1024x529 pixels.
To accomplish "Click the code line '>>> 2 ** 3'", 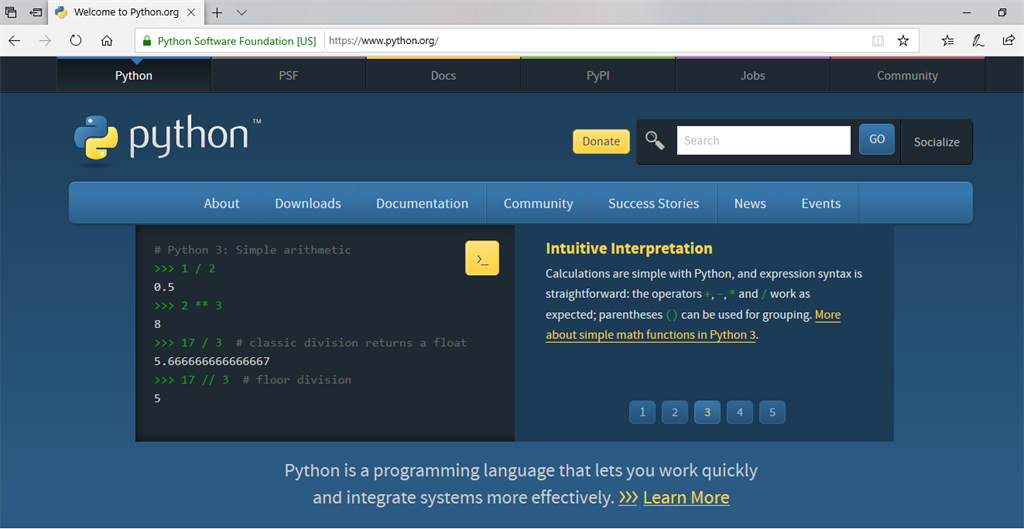I will (188, 306).
